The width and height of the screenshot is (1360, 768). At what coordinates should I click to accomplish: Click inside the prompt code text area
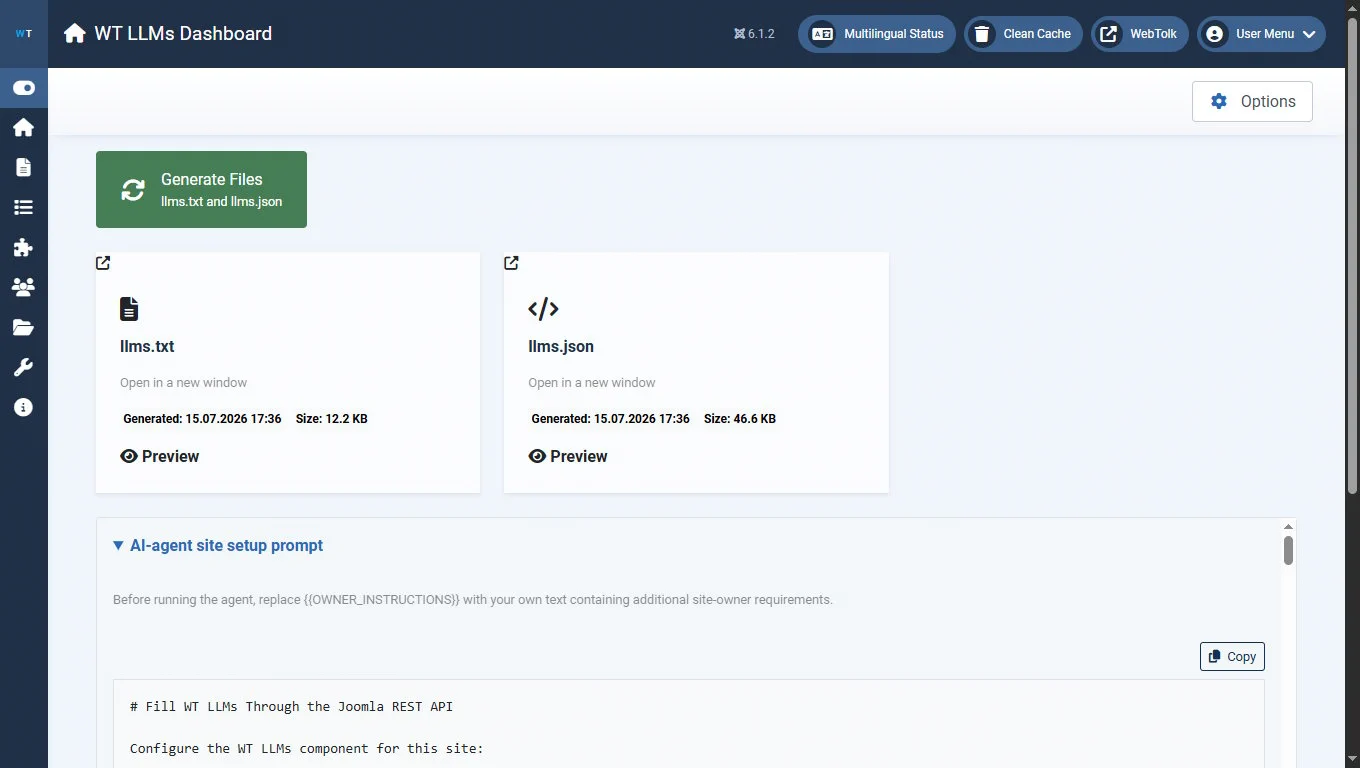pyautogui.click(x=688, y=724)
